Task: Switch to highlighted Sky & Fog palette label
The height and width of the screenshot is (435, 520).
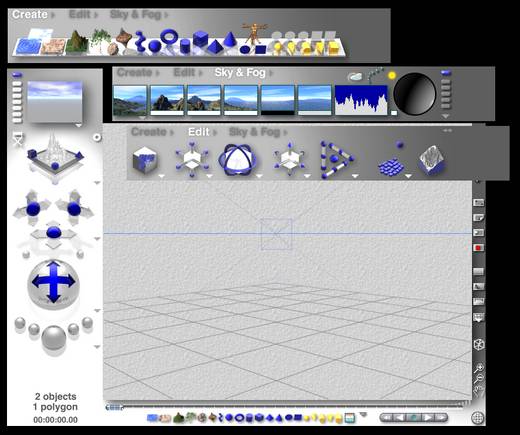Action: coord(240,72)
